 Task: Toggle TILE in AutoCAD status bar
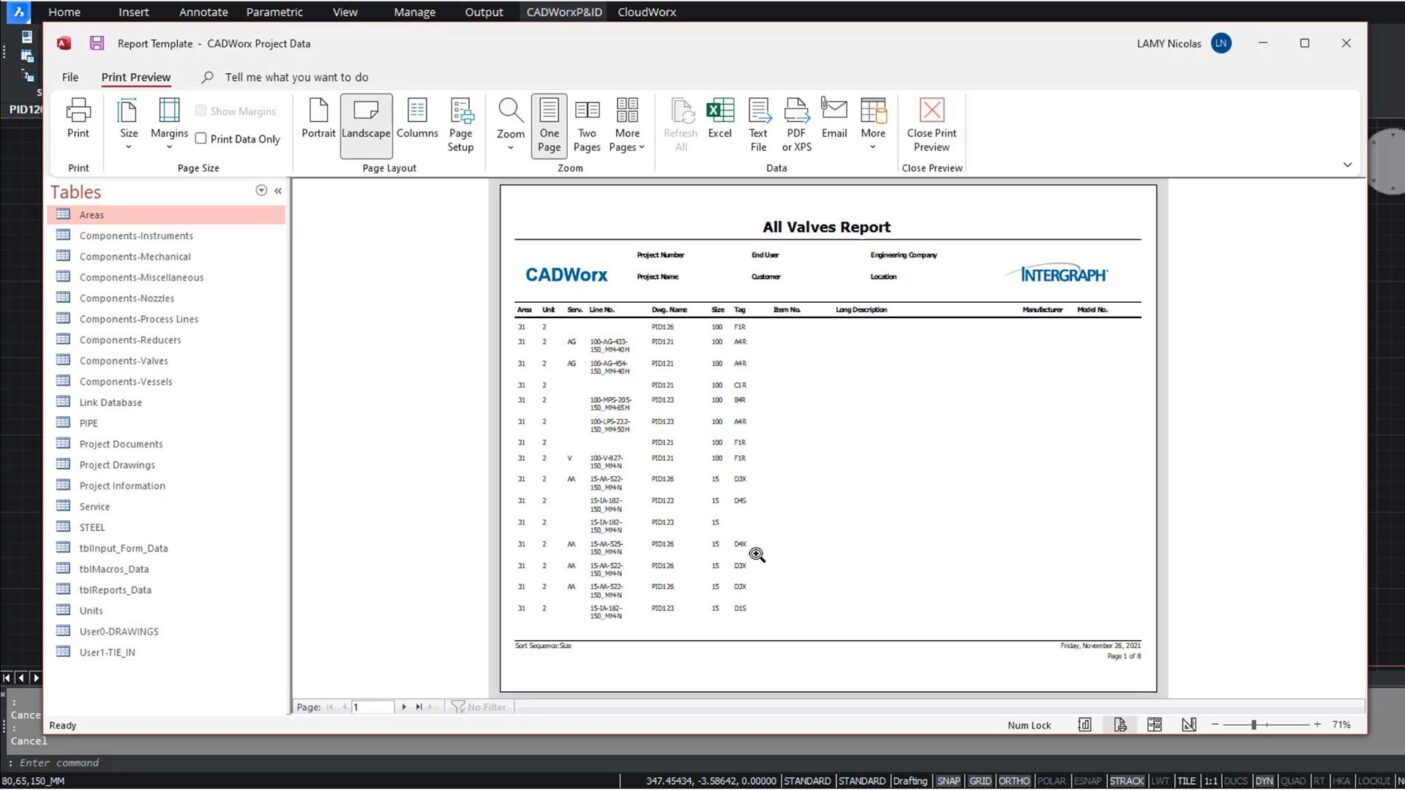[x=1186, y=781]
